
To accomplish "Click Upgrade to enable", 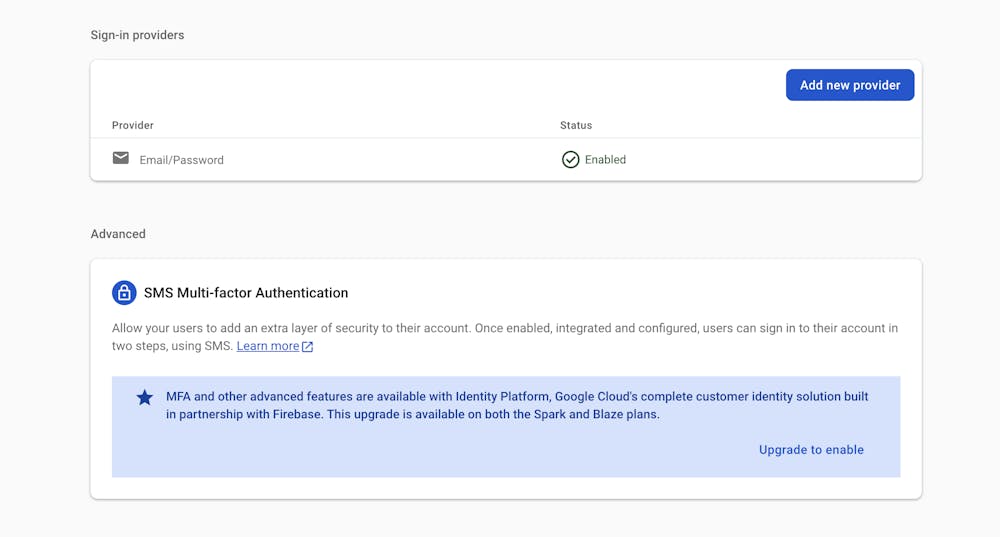I will (x=811, y=450).
